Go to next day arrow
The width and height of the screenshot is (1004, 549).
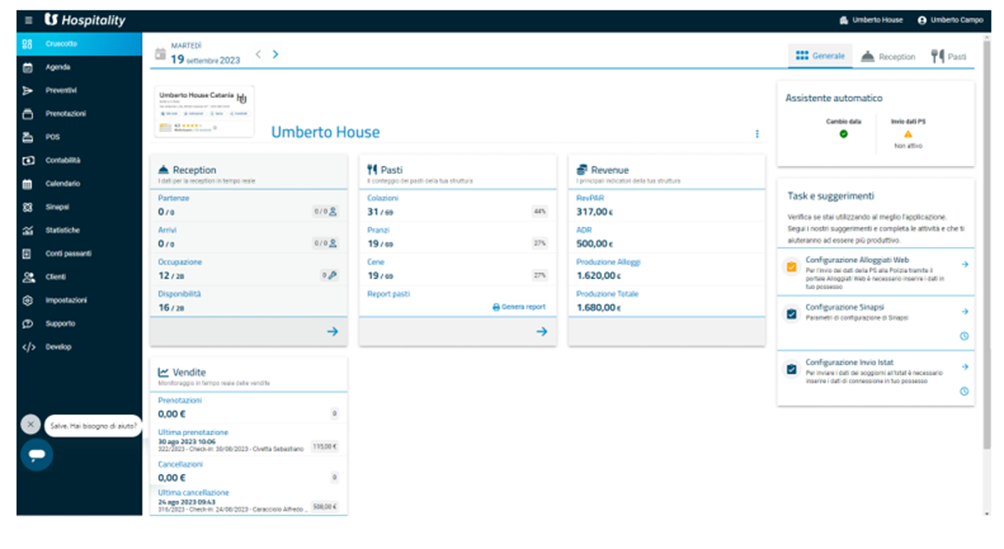(275, 54)
